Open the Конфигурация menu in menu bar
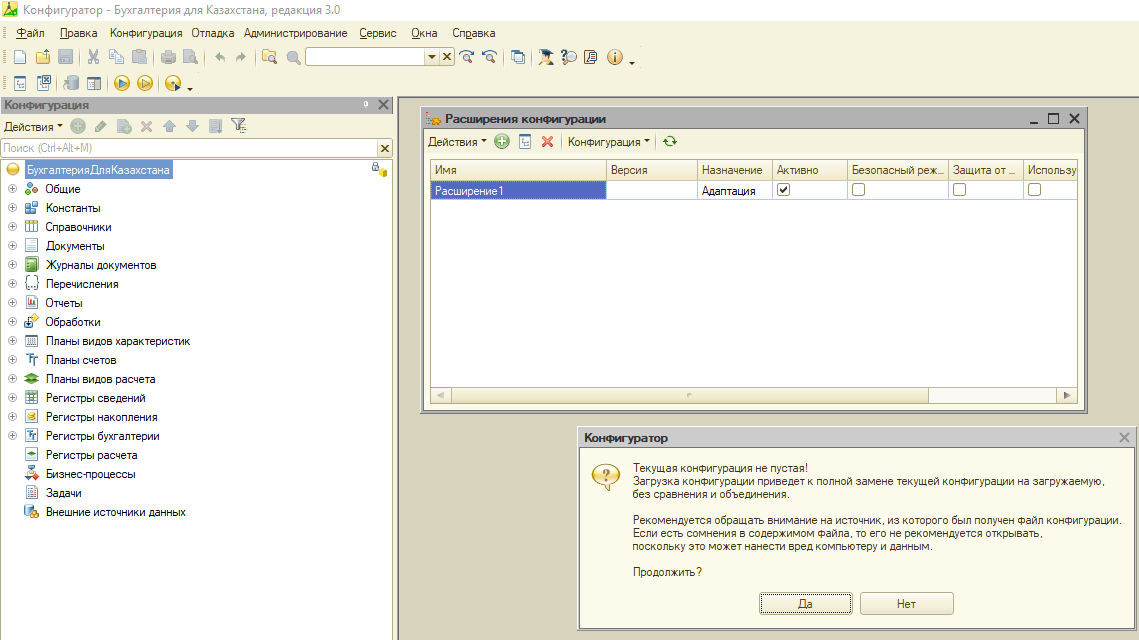 [x=146, y=33]
